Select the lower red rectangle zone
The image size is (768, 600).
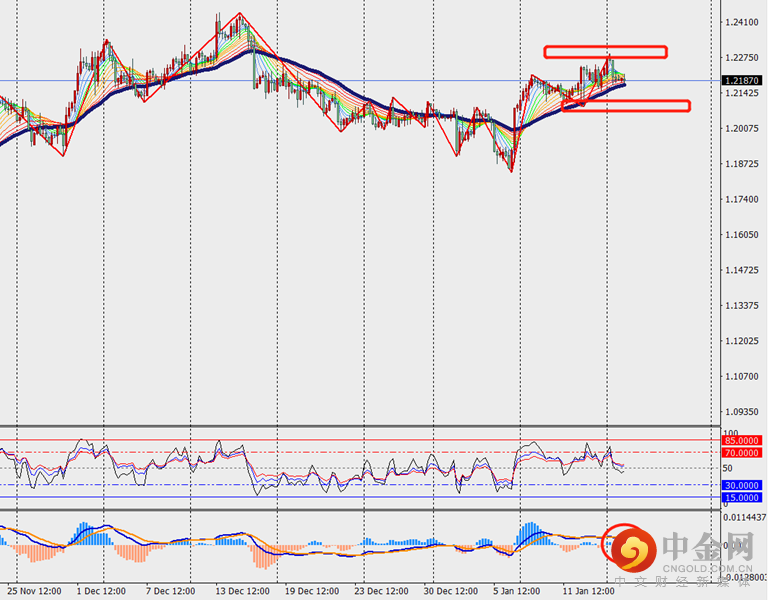pos(626,105)
